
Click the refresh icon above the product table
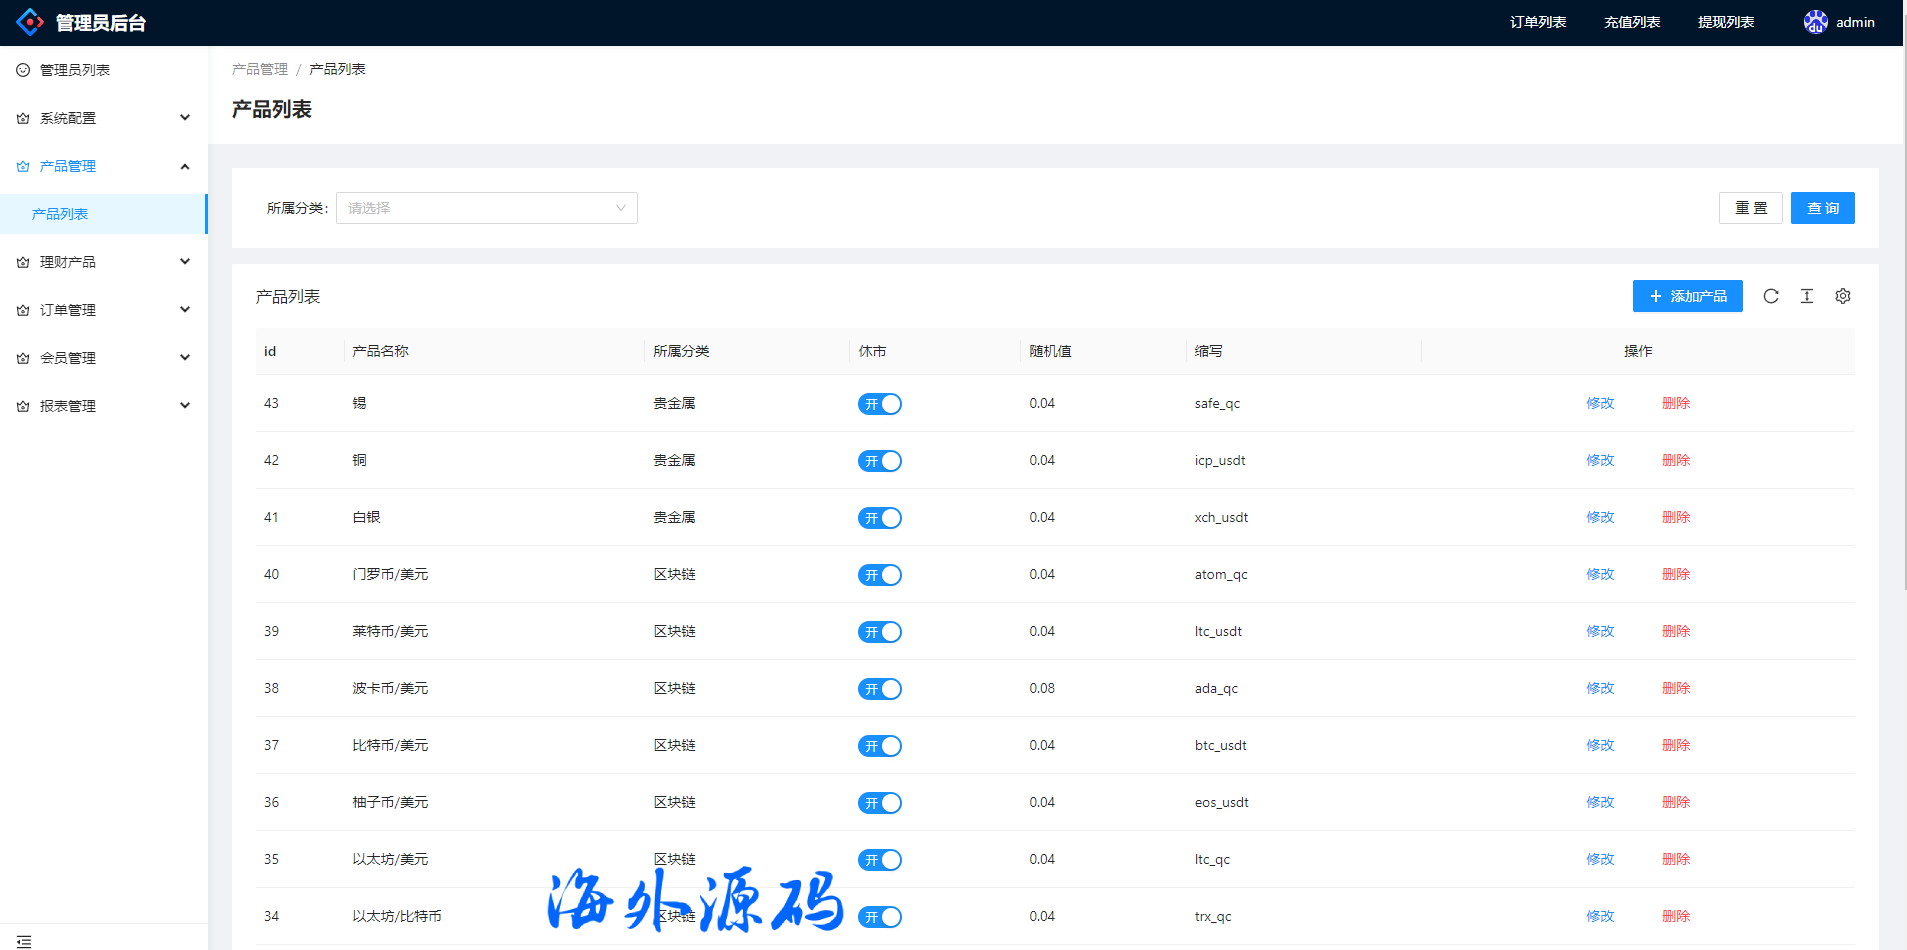(1770, 296)
